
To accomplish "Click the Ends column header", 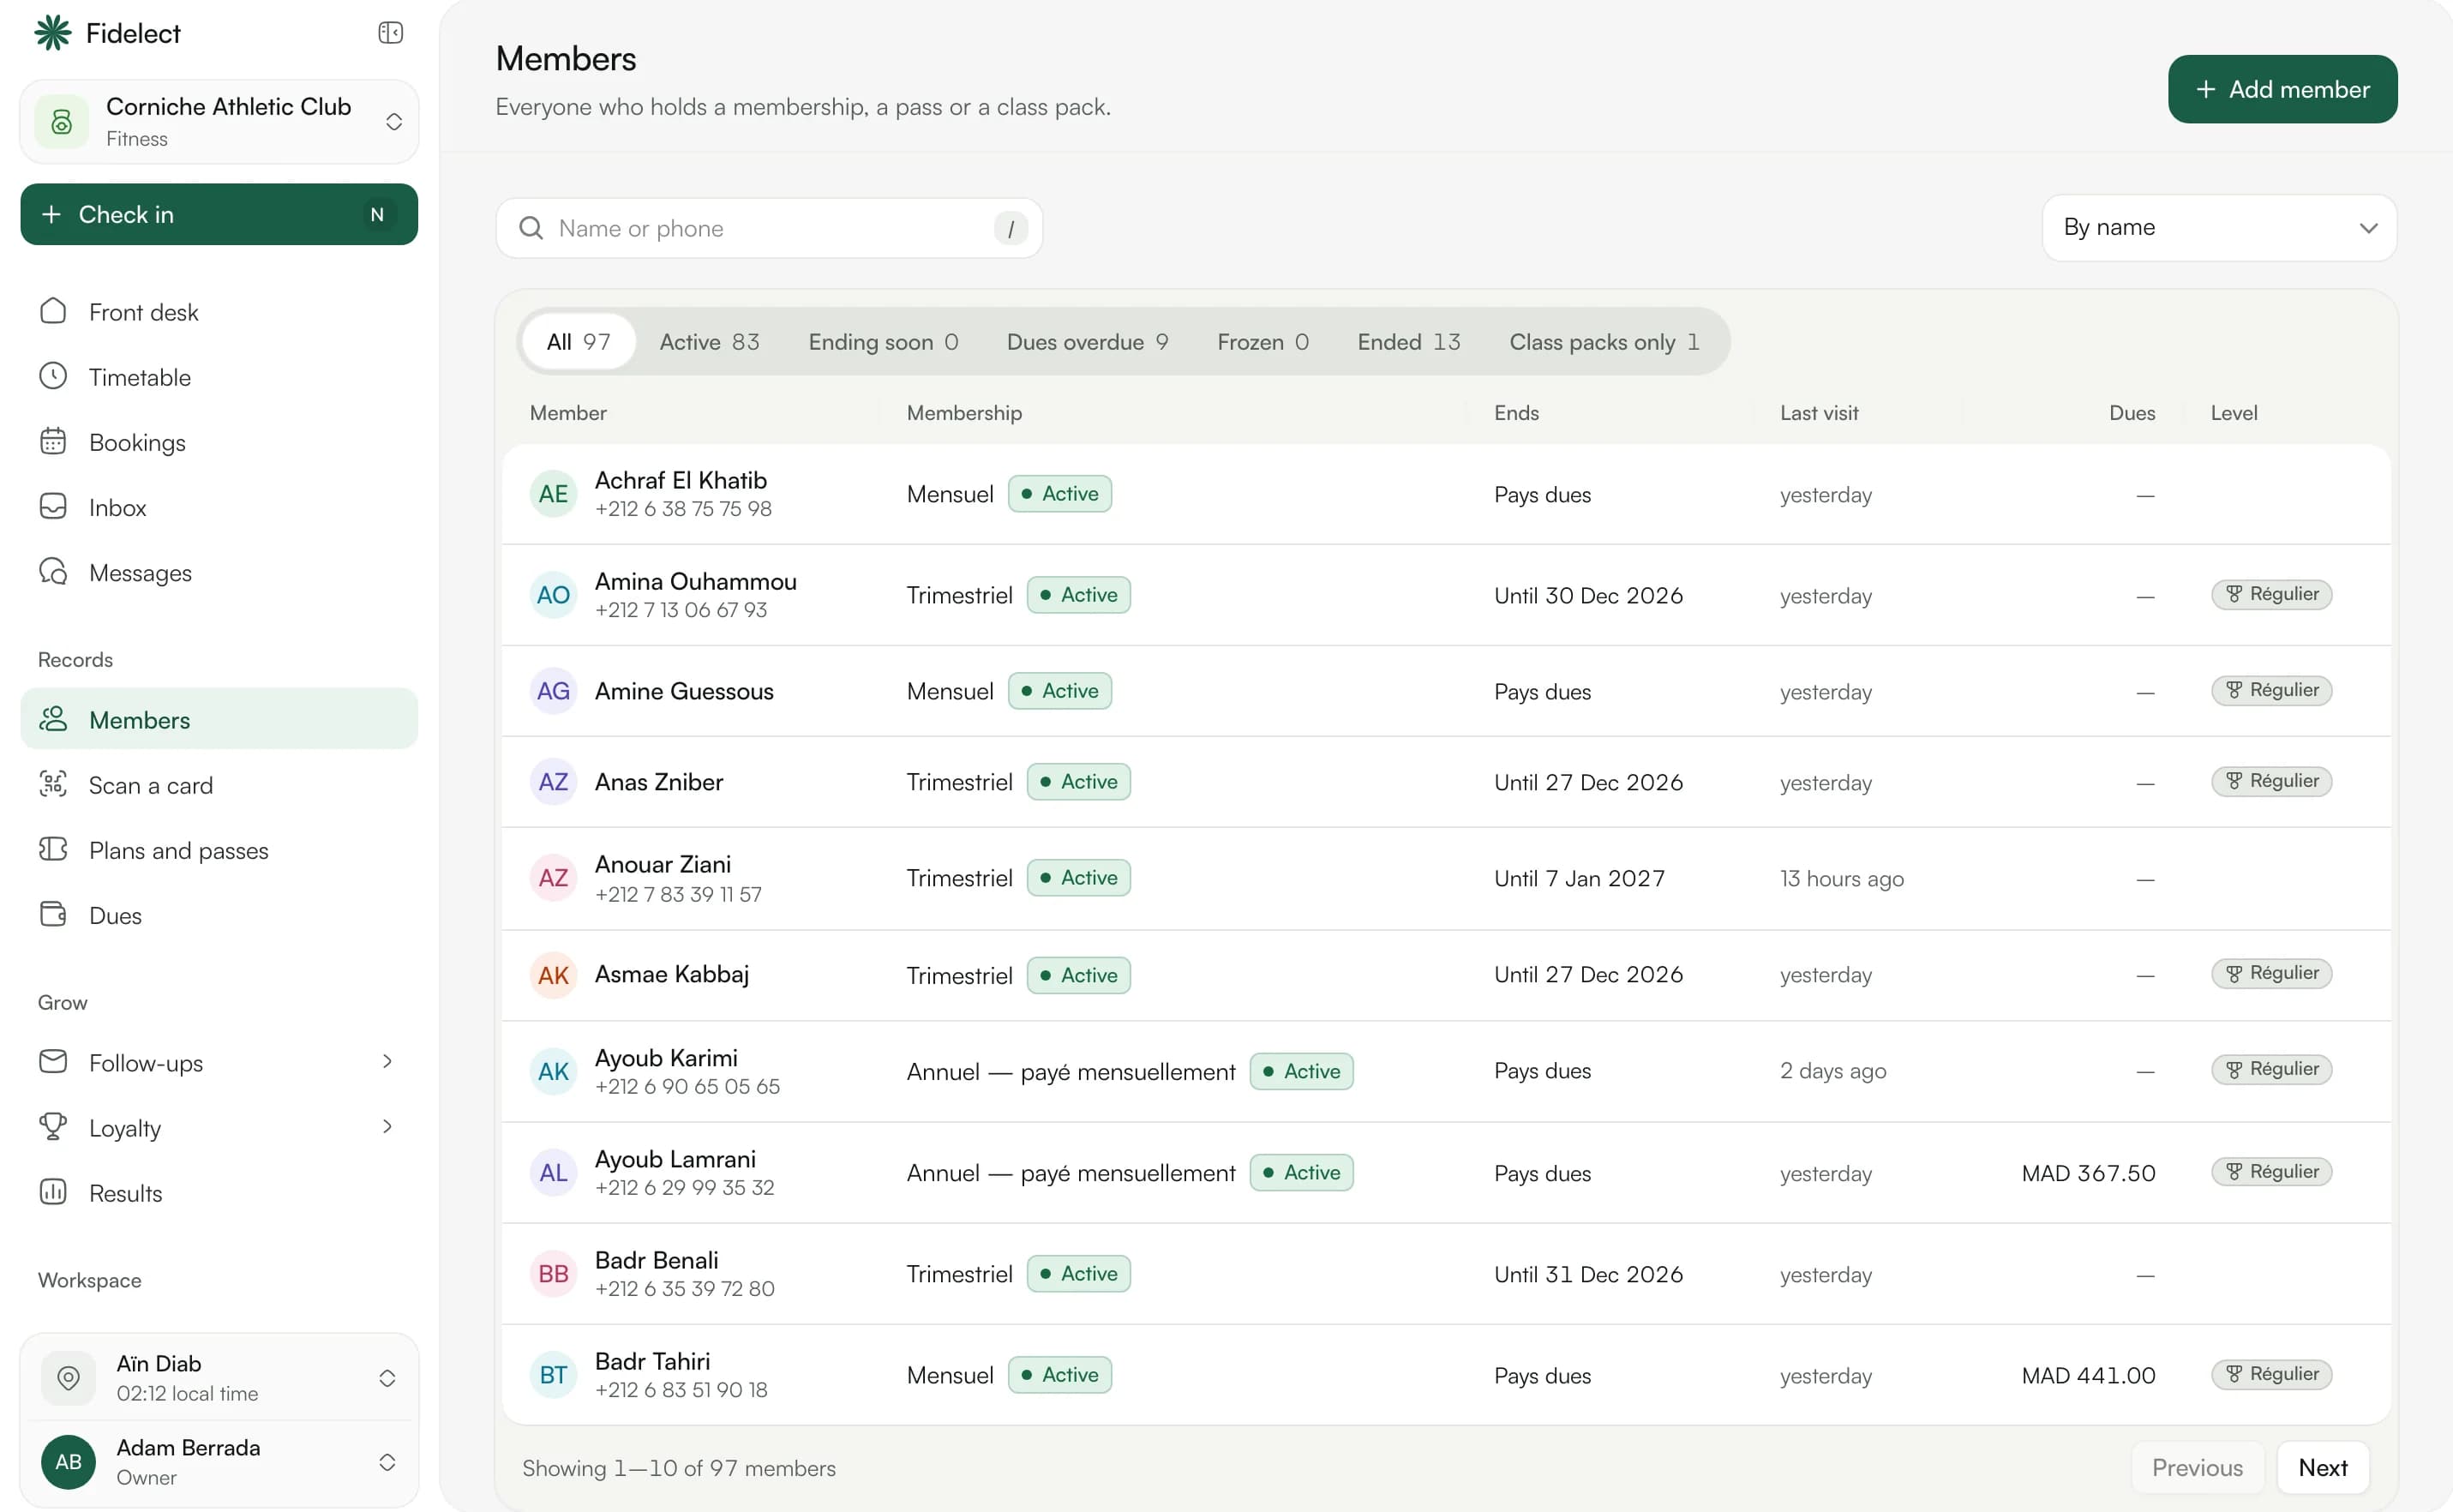I will pyautogui.click(x=1516, y=413).
